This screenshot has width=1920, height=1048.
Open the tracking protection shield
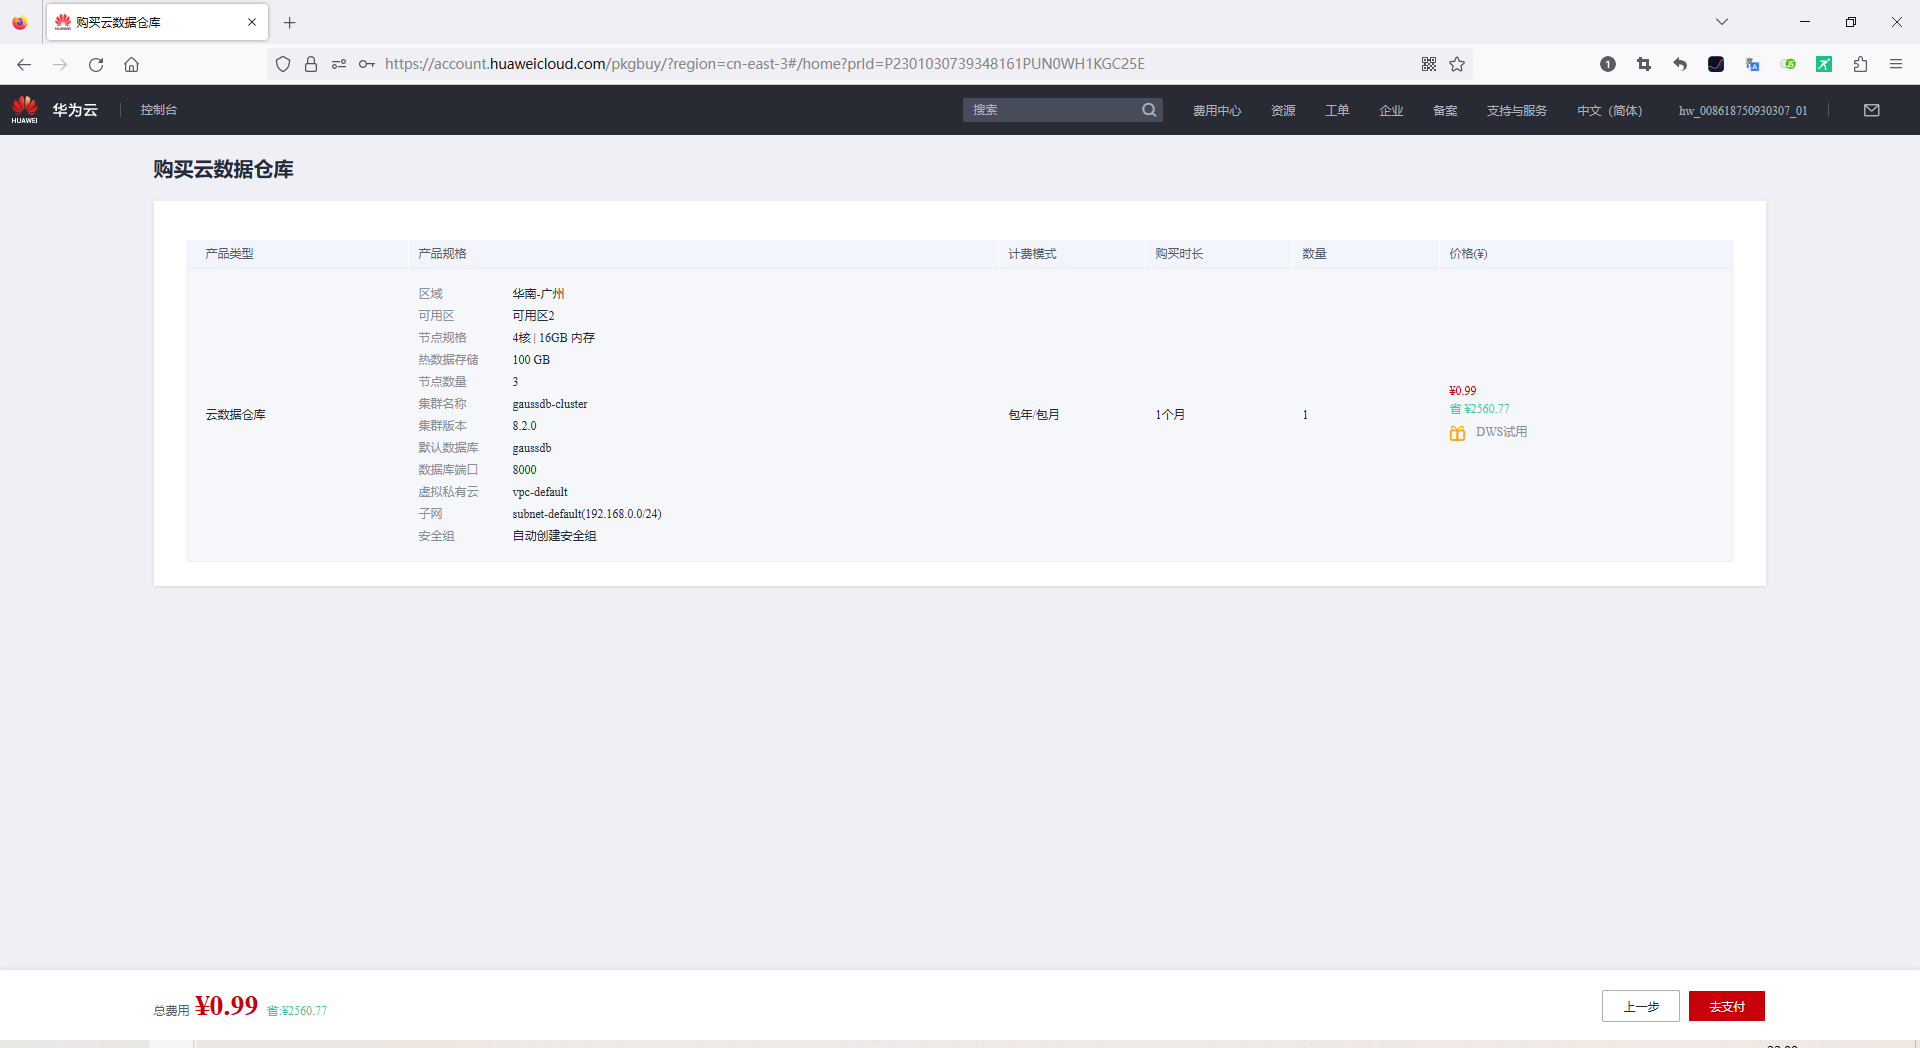(283, 64)
